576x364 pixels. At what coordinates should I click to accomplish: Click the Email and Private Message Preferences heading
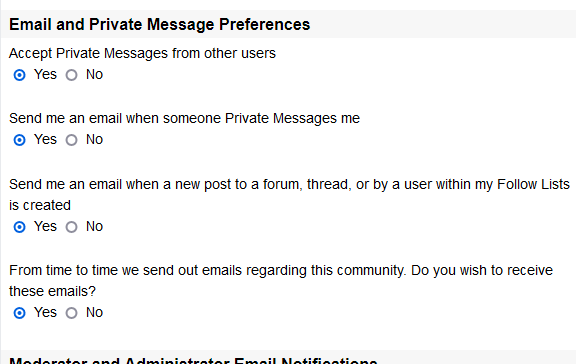(159, 25)
